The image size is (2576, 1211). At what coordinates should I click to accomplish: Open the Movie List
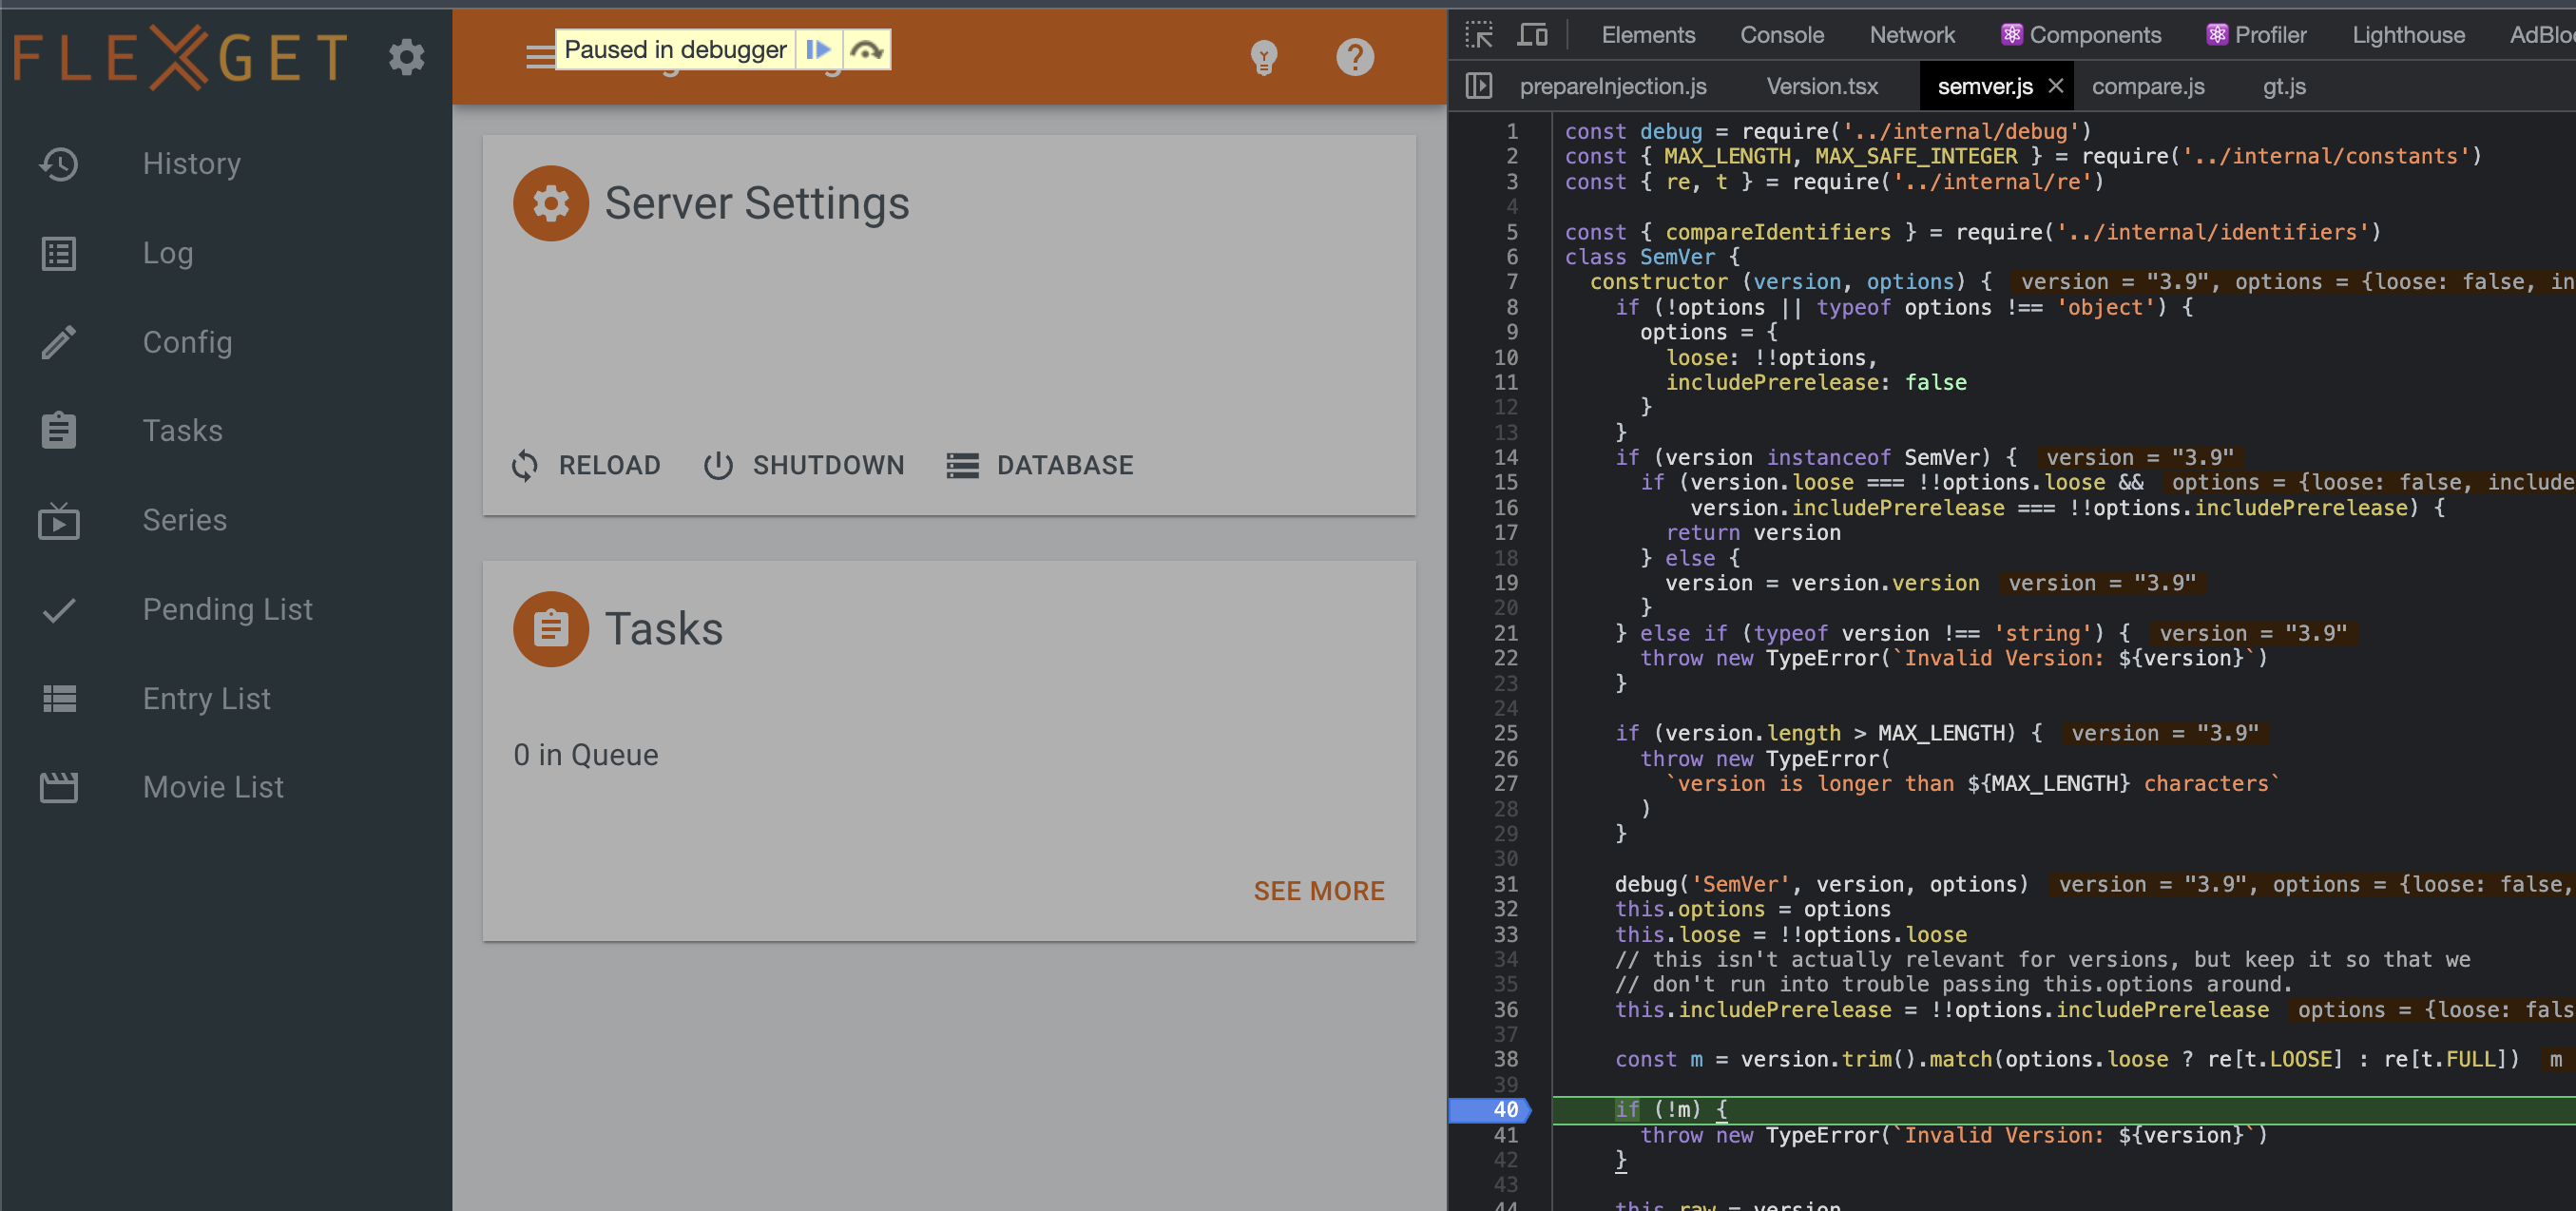coord(212,786)
